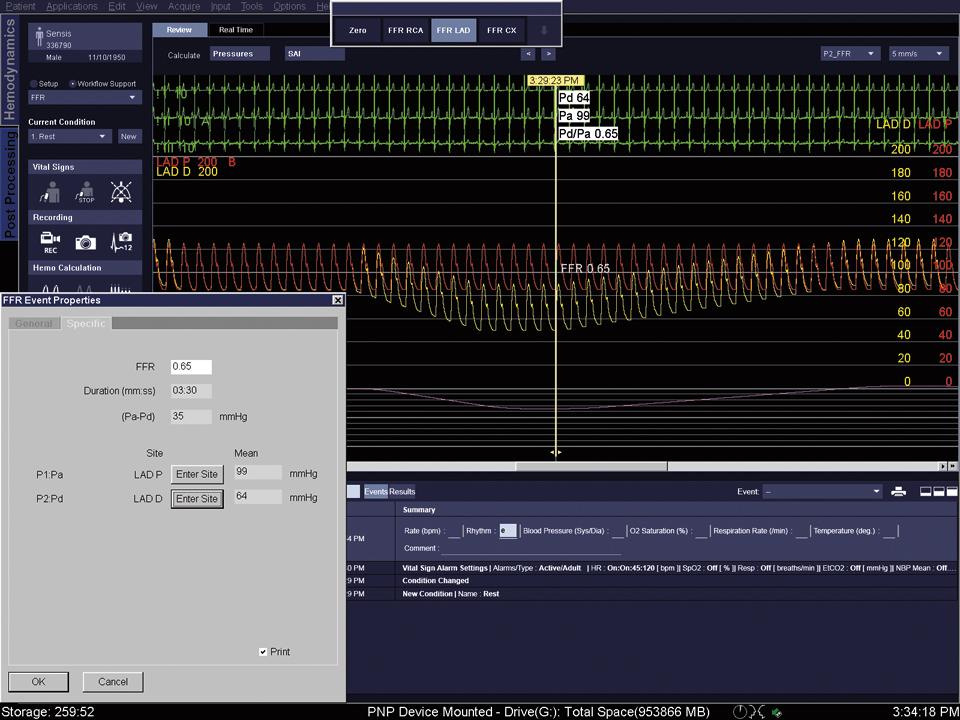Click the FFR value input field
960x720 pixels.
tap(191, 367)
